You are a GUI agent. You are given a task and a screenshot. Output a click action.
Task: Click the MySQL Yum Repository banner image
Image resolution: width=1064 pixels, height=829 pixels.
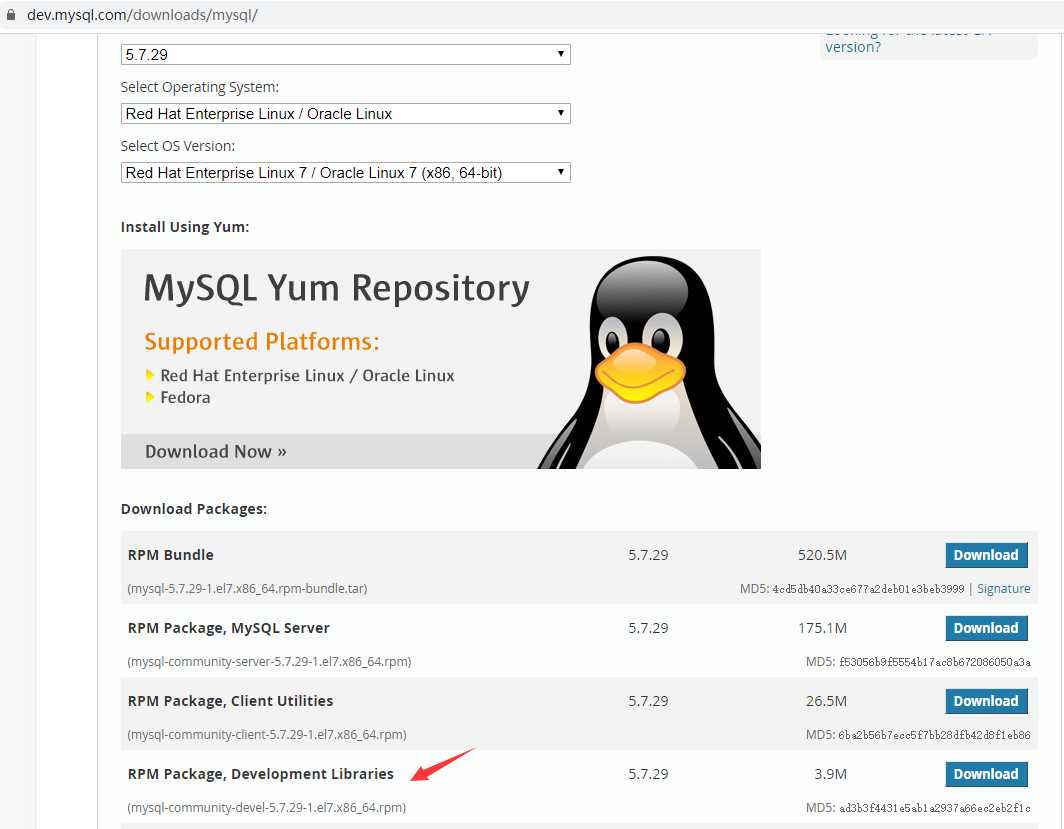[x=440, y=359]
